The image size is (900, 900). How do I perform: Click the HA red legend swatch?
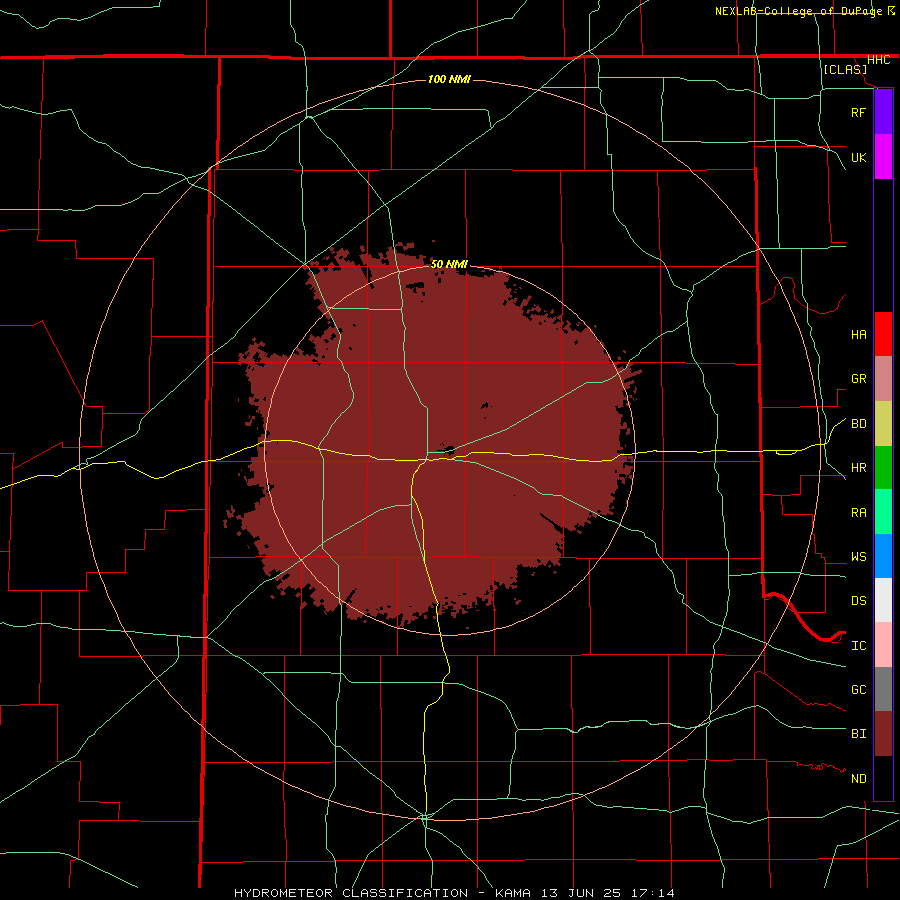[x=883, y=334]
